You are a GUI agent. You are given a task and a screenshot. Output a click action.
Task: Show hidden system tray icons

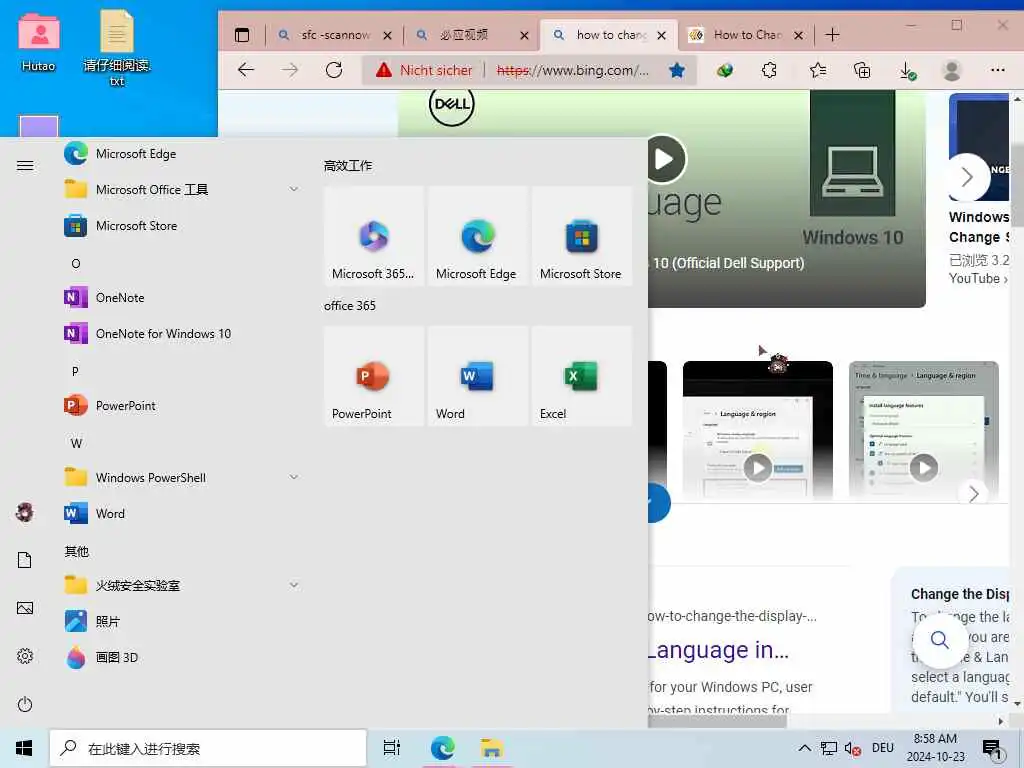pyautogui.click(x=805, y=748)
